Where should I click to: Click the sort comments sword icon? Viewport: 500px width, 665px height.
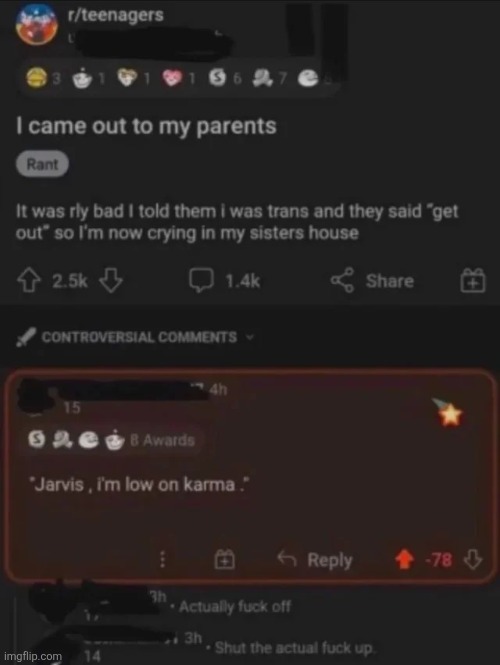pyautogui.click(x=26, y=337)
